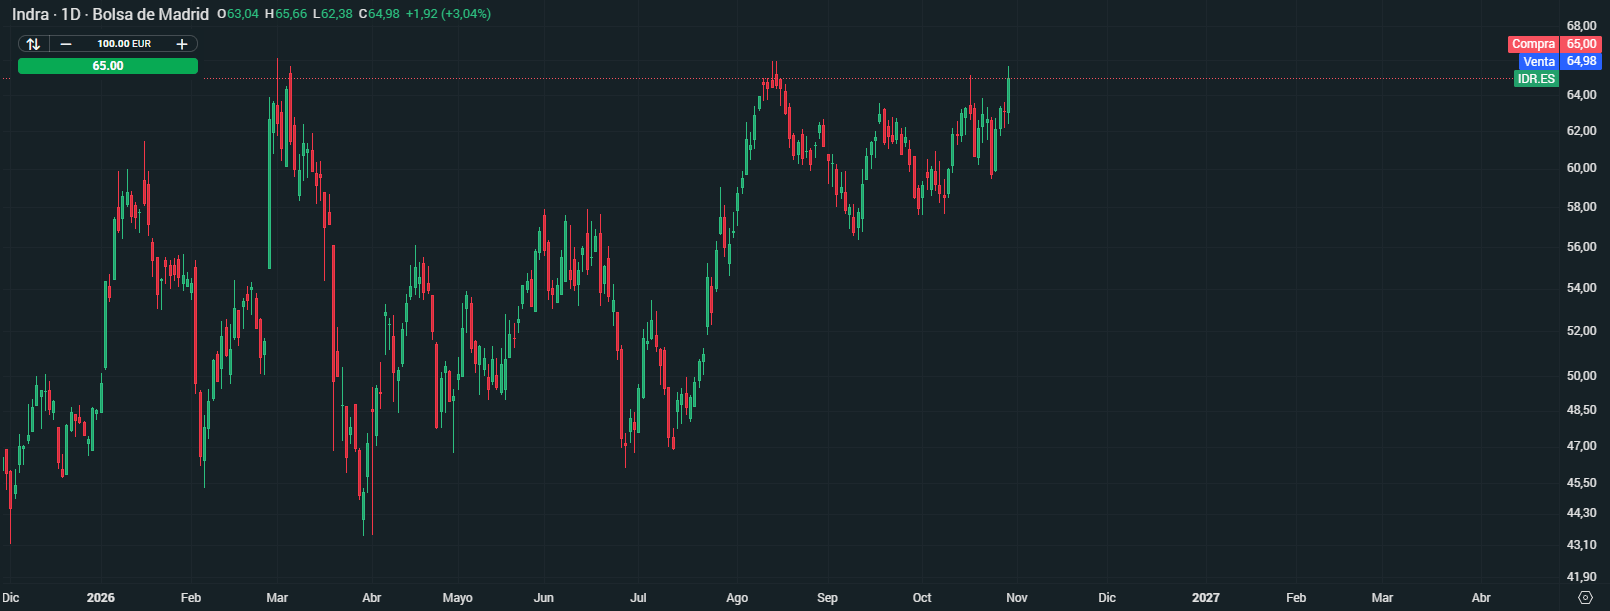Click the 41,90 price axis label

tap(1581, 577)
